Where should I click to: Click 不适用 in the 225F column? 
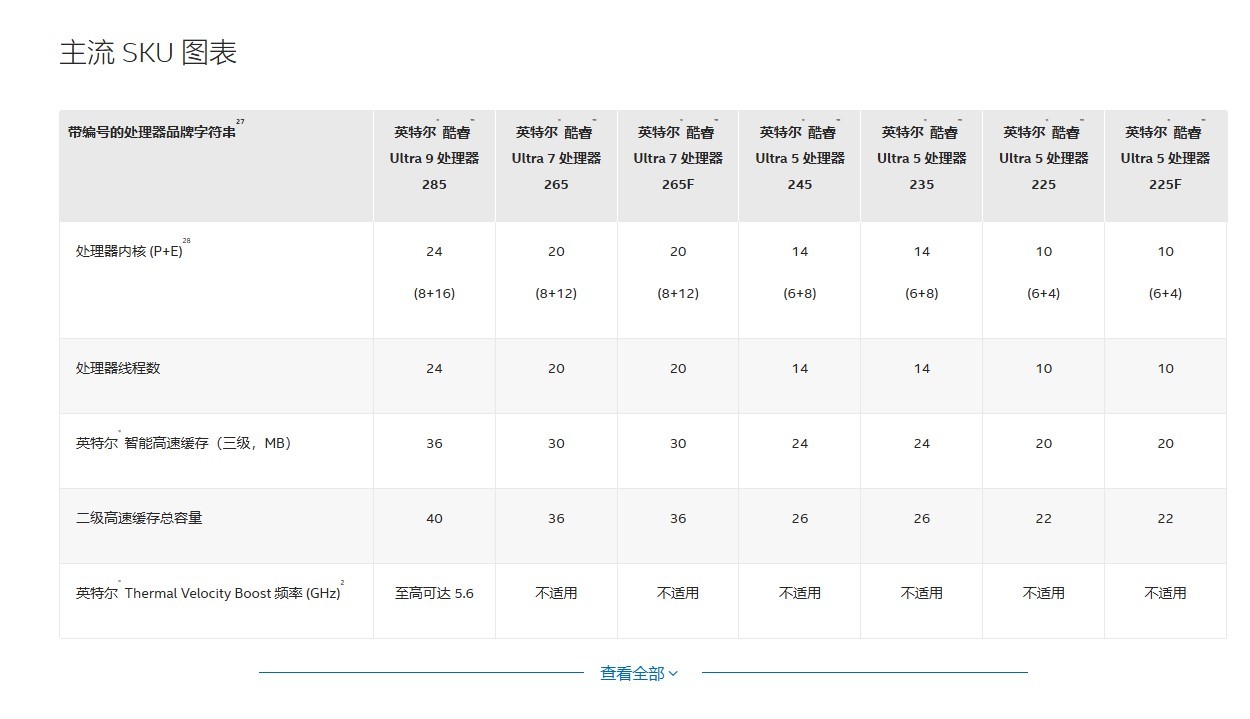(x=1166, y=593)
